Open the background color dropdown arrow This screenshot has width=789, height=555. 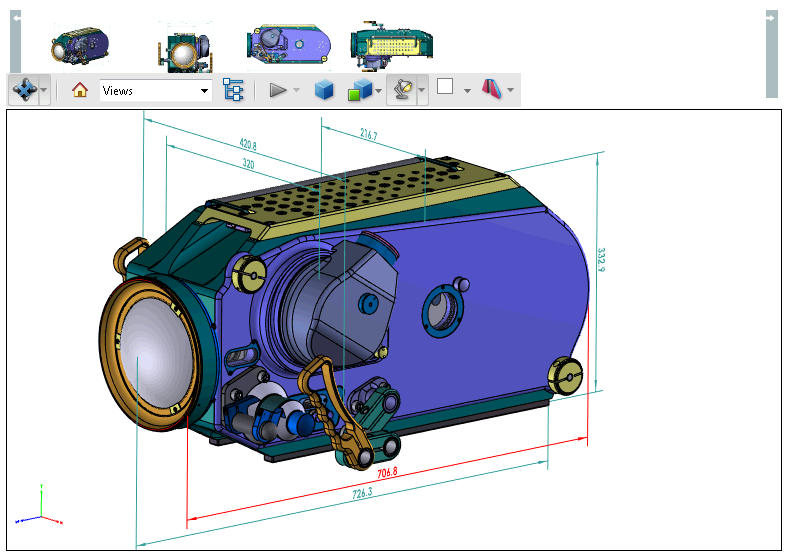click(x=467, y=91)
